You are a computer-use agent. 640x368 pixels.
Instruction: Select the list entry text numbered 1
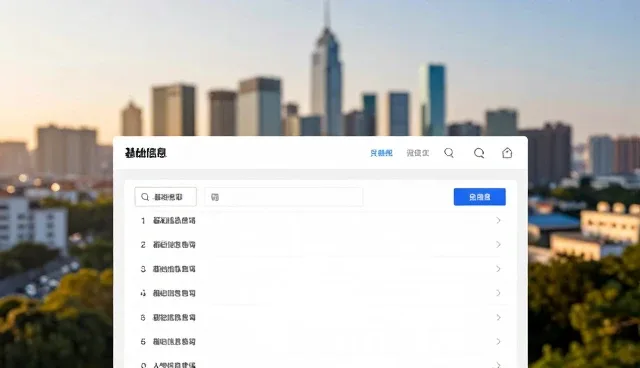174,221
